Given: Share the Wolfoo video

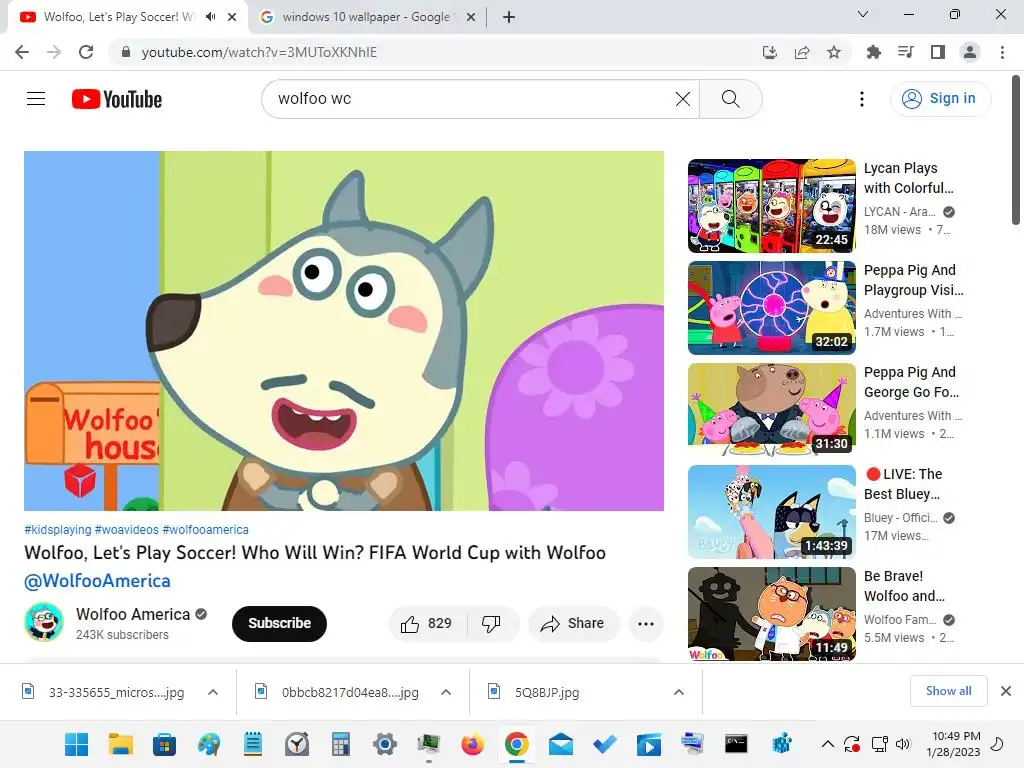Looking at the screenshot, I should tap(572, 624).
